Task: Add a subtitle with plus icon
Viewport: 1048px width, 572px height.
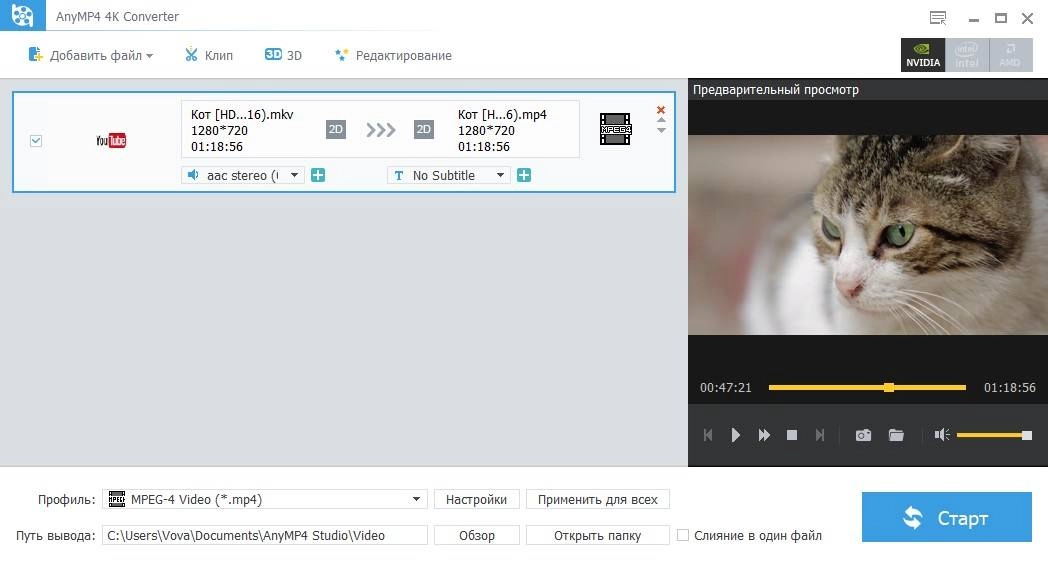Action: coord(524,175)
